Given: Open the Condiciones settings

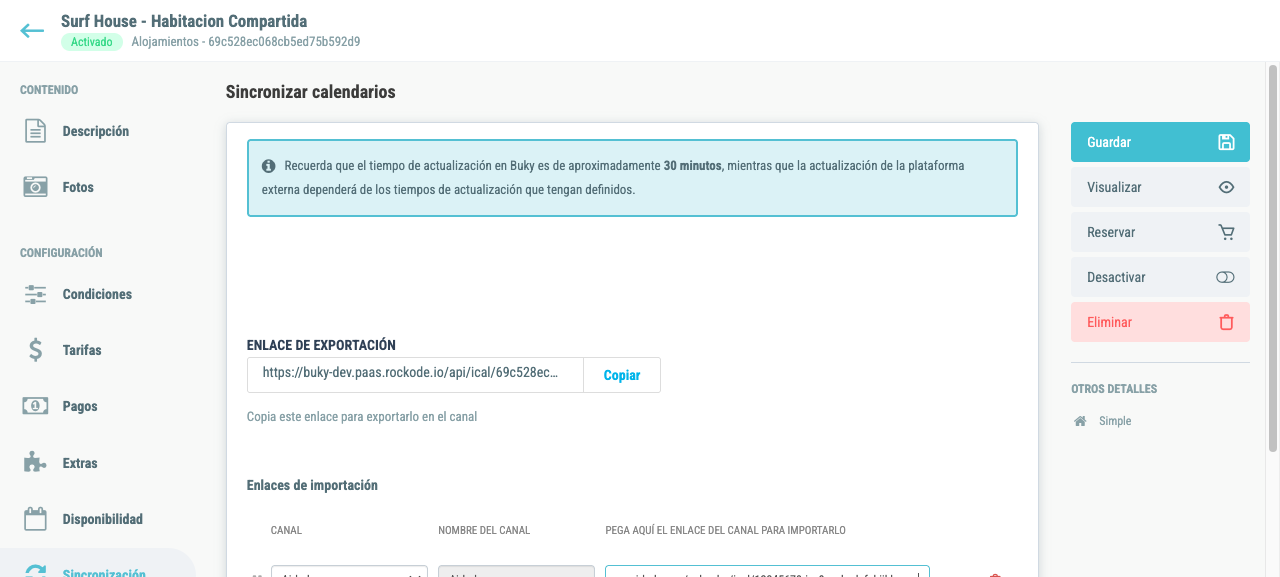Looking at the screenshot, I should 98,294.
